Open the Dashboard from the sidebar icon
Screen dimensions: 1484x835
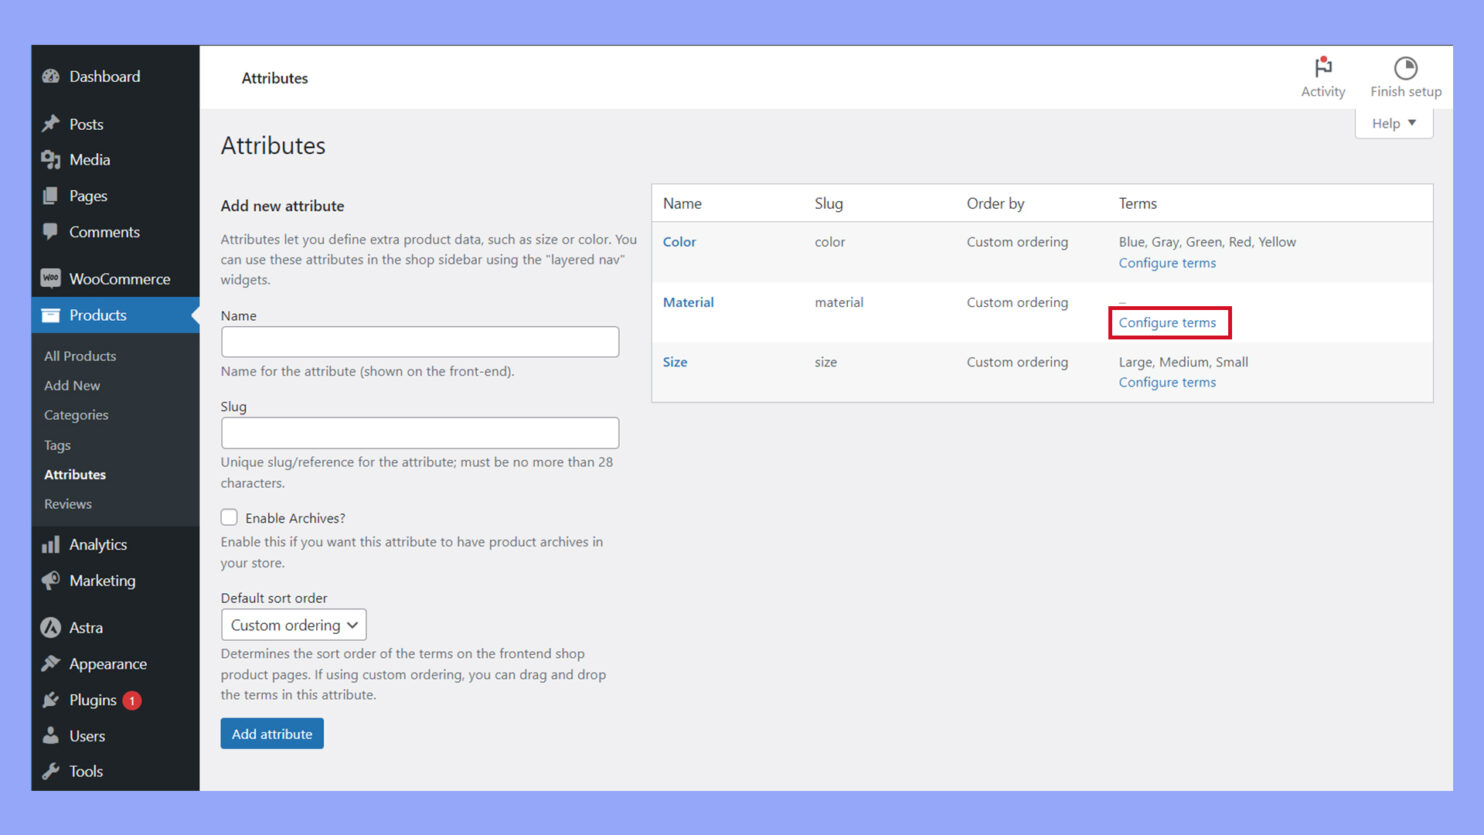[51, 76]
